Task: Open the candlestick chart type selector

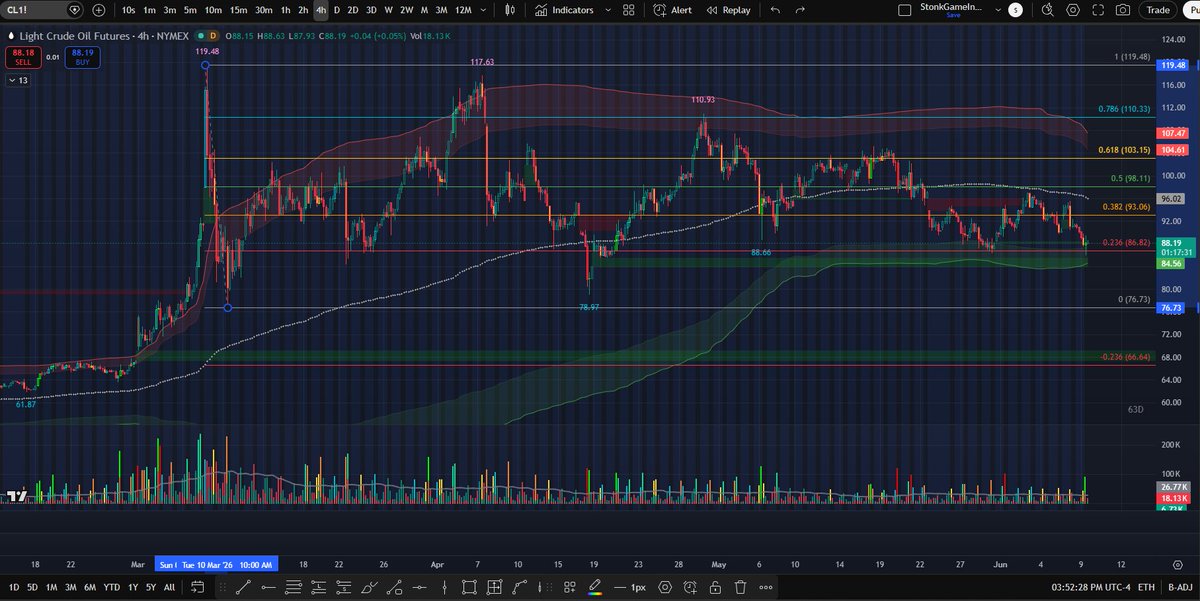Action: coord(509,10)
